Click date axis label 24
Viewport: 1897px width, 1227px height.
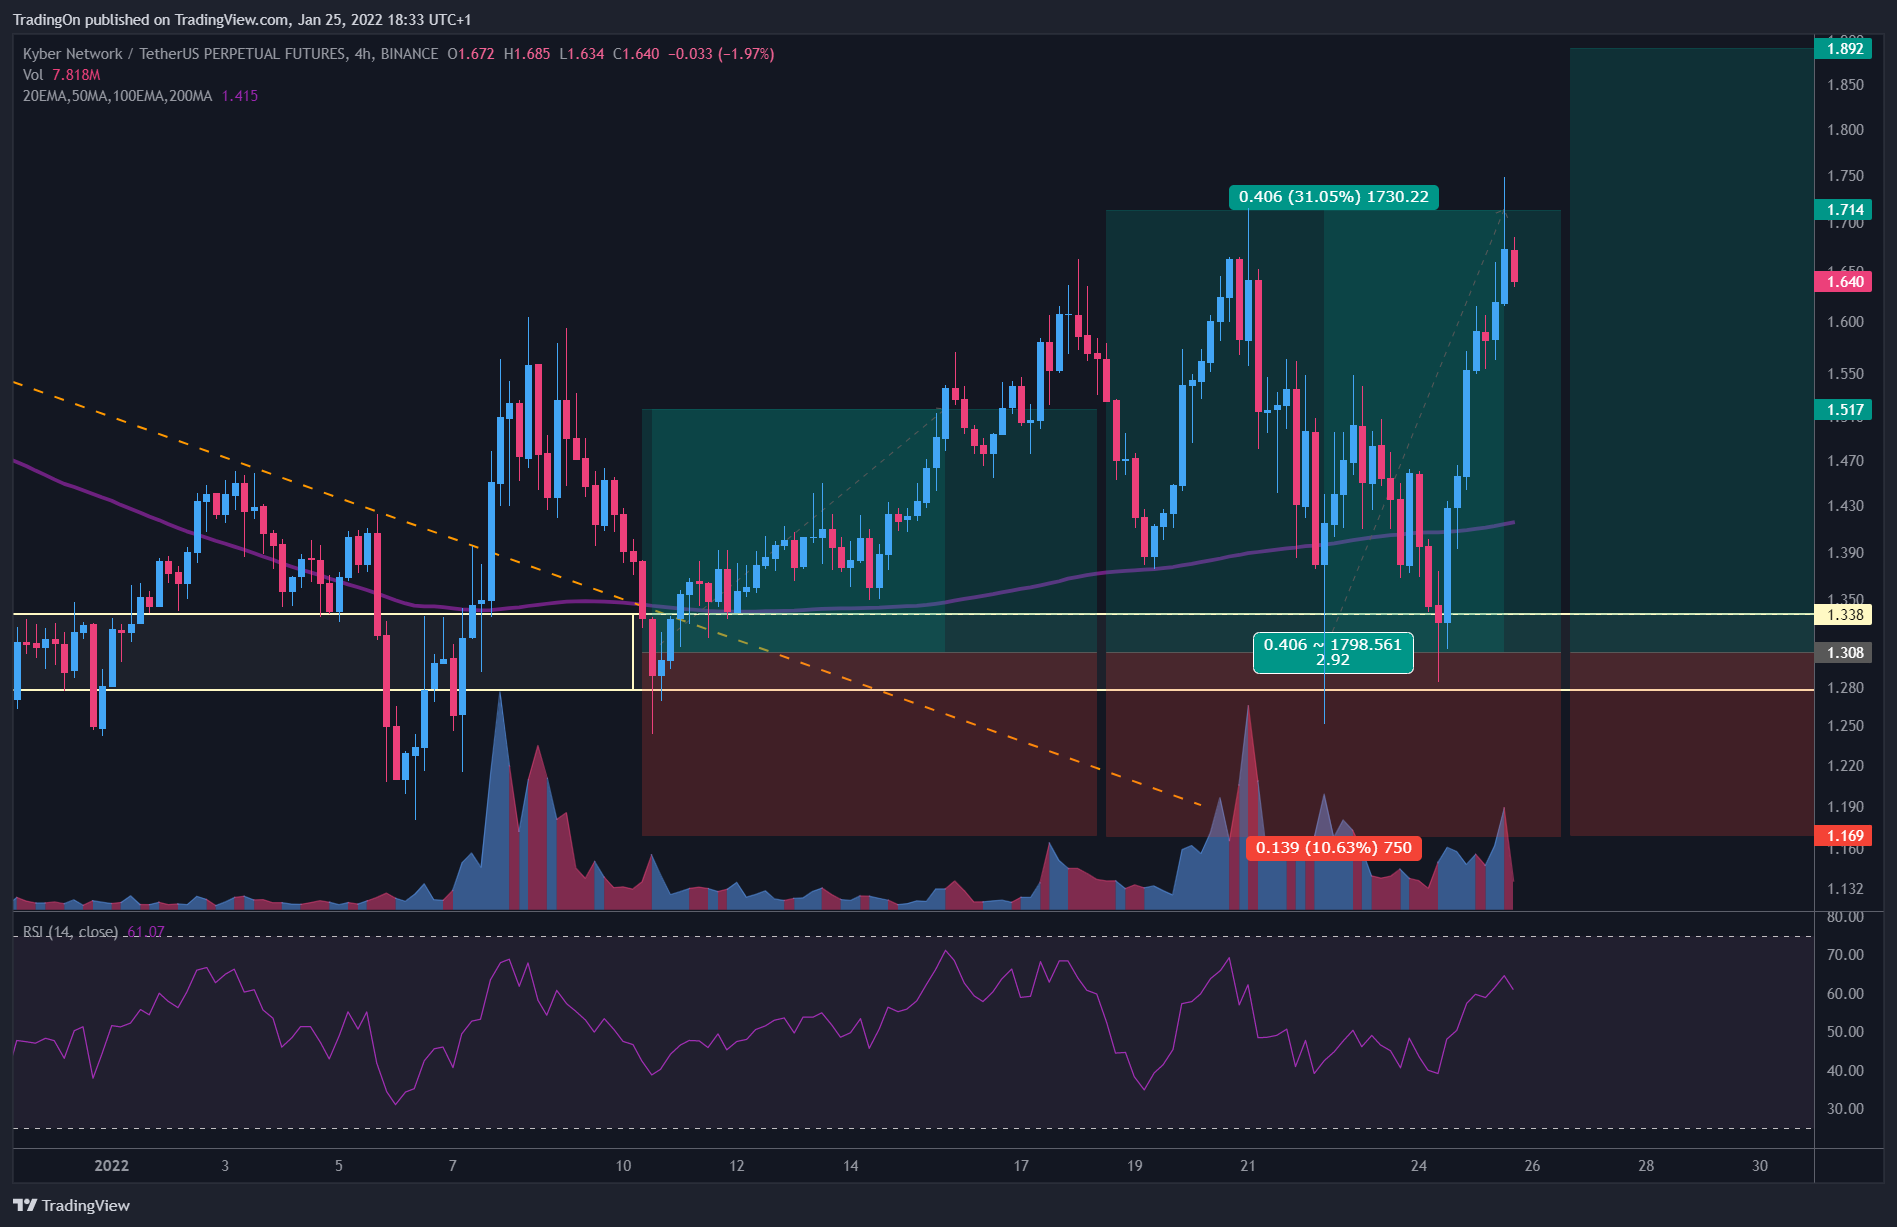click(1419, 1166)
